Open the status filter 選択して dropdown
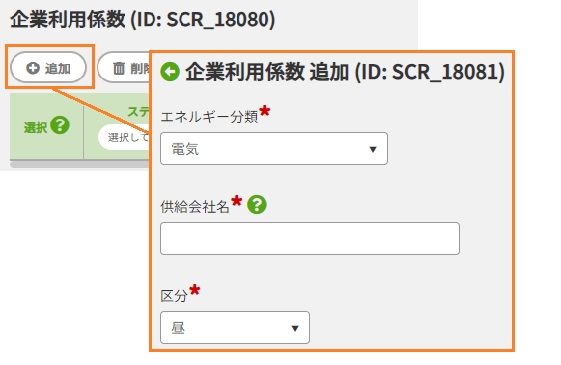Screen dimensions: 561x365 (124, 137)
